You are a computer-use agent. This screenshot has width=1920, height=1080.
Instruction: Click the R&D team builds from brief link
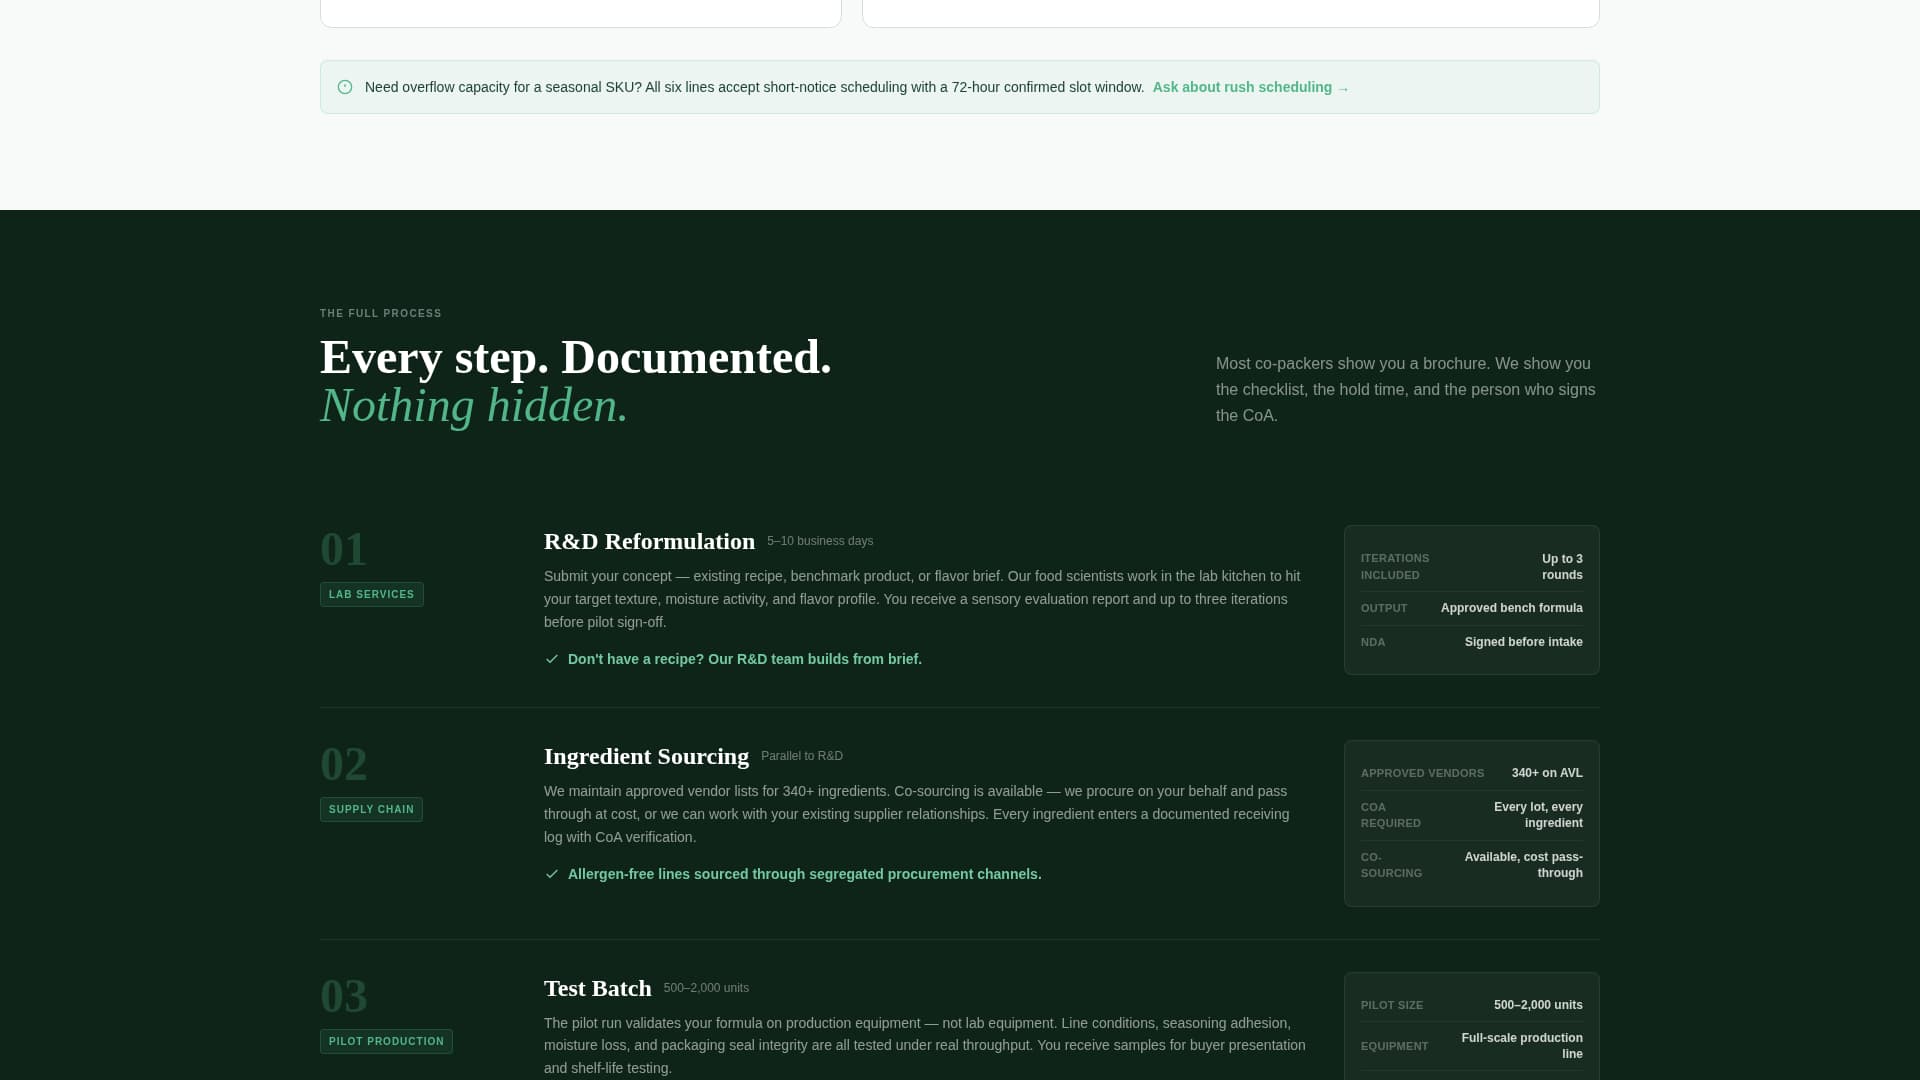click(744, 659)
